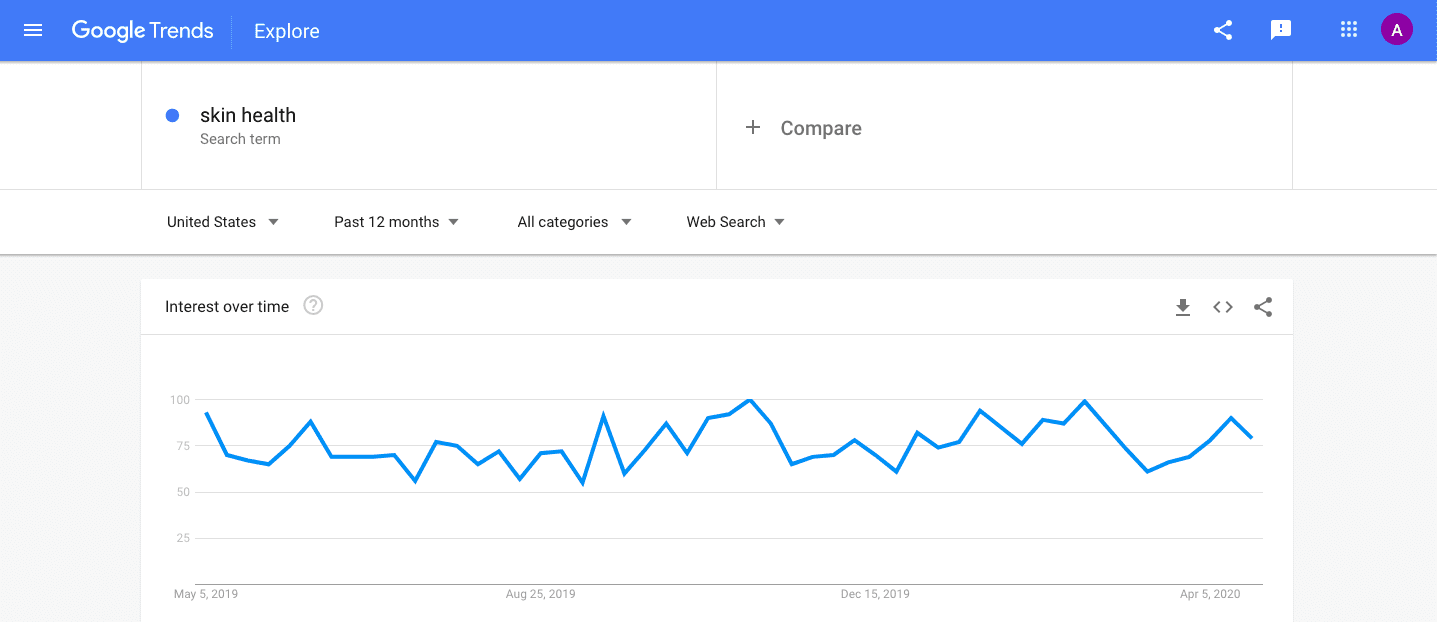Open the Google apps grid
1437x622 pixels.
point(1349,30)
